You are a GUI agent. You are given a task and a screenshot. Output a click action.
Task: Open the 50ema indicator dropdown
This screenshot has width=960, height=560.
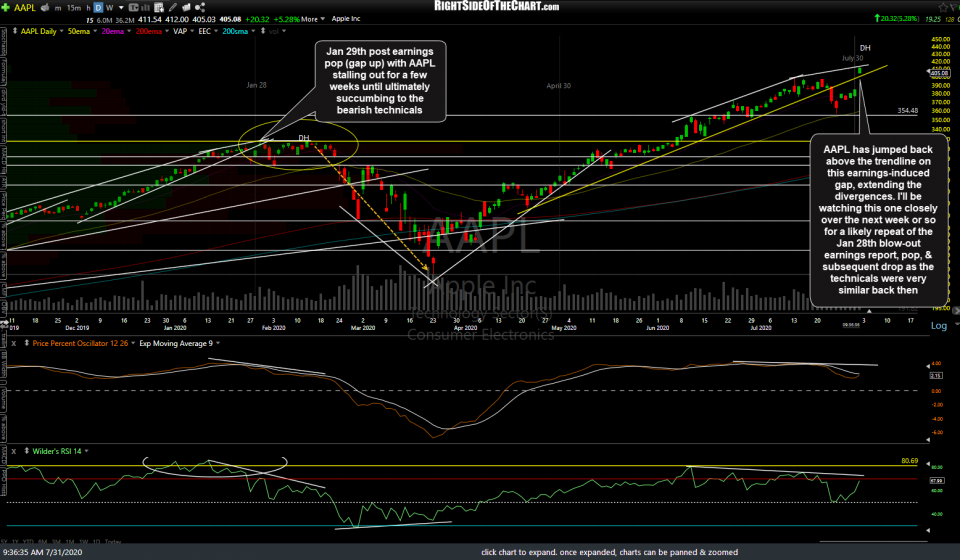[96, 31]
